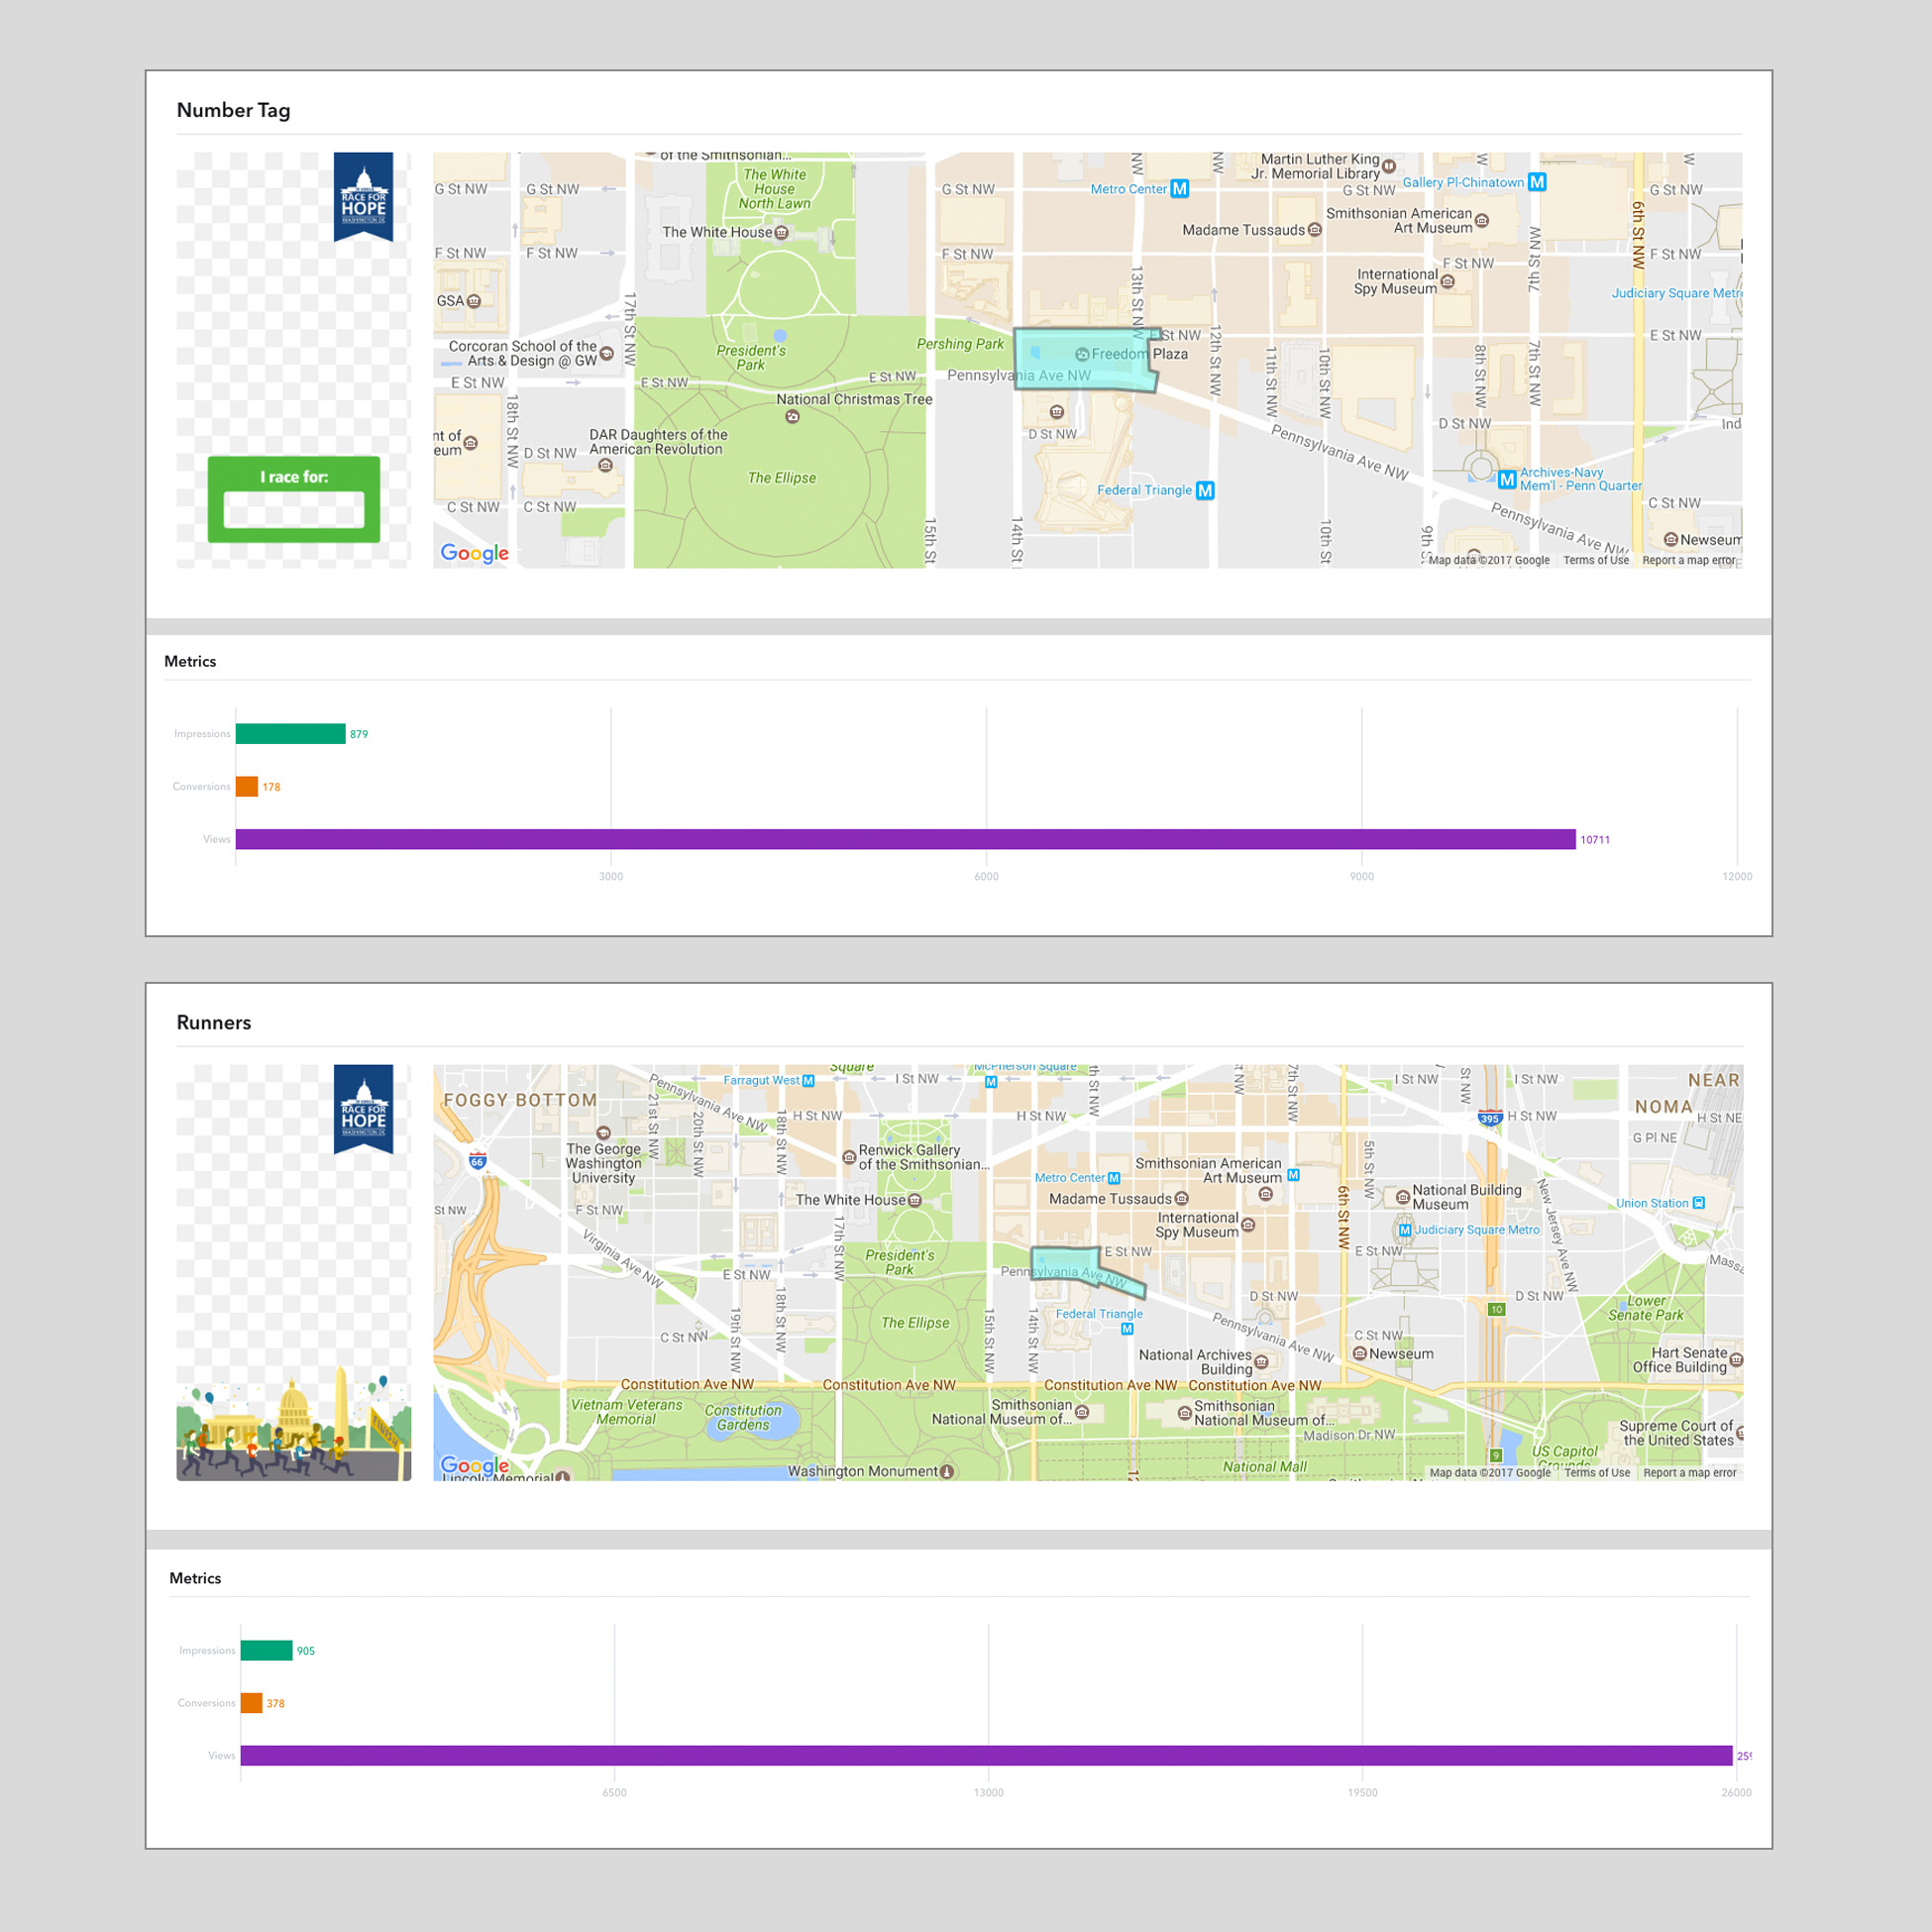Click the 'Constitution Gardens' map label
The image size is (1932, 1932).
[x=743, y=1417]
